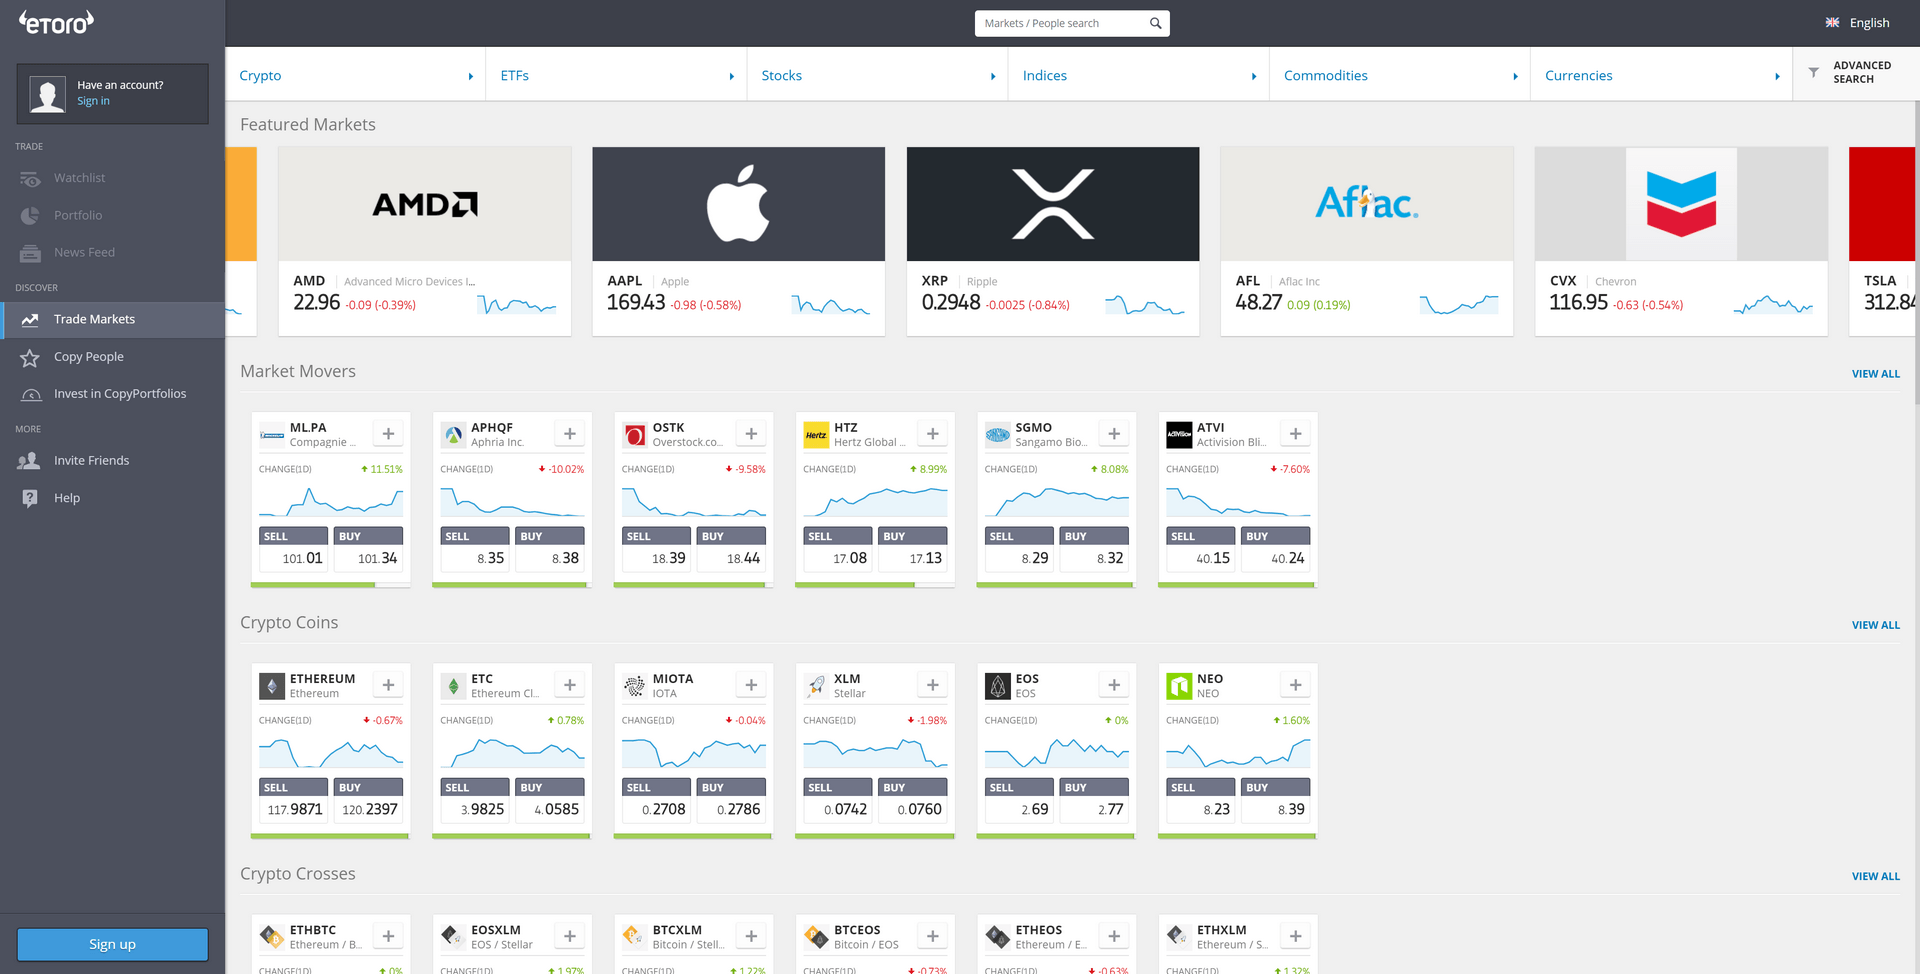Open the English language selector
Image resolution: width=1920 pixels, height=974 pixels.
(x=1858, y=22)
